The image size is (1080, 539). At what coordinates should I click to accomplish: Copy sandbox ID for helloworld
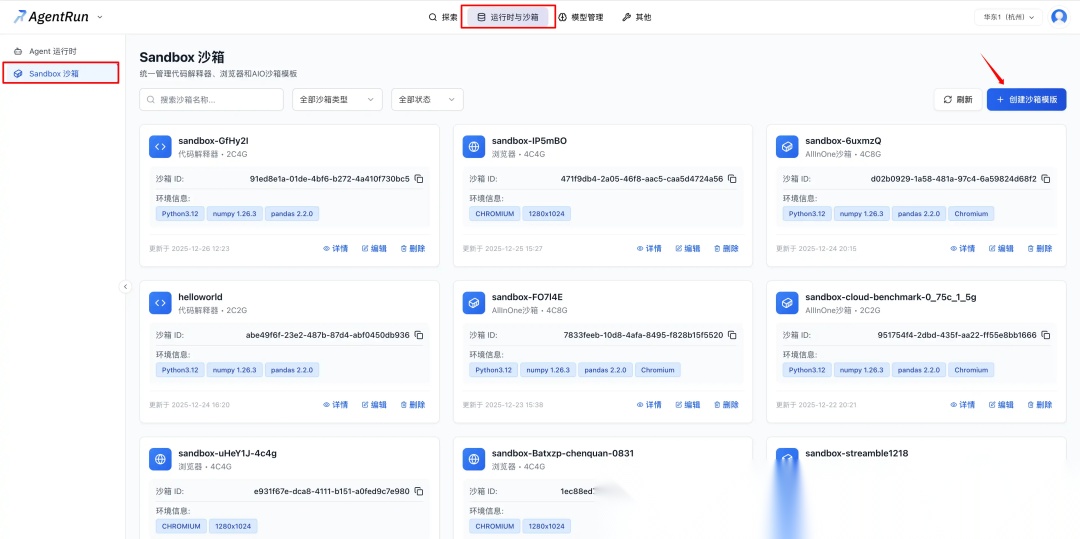pos(419,335)
